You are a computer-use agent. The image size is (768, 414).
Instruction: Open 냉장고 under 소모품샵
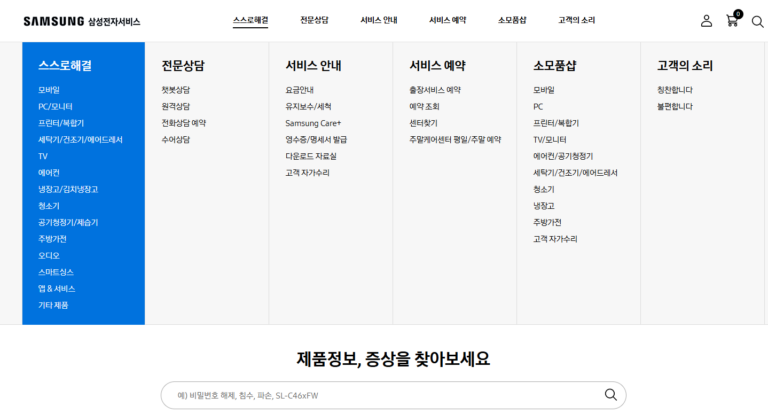coord(544,206)
